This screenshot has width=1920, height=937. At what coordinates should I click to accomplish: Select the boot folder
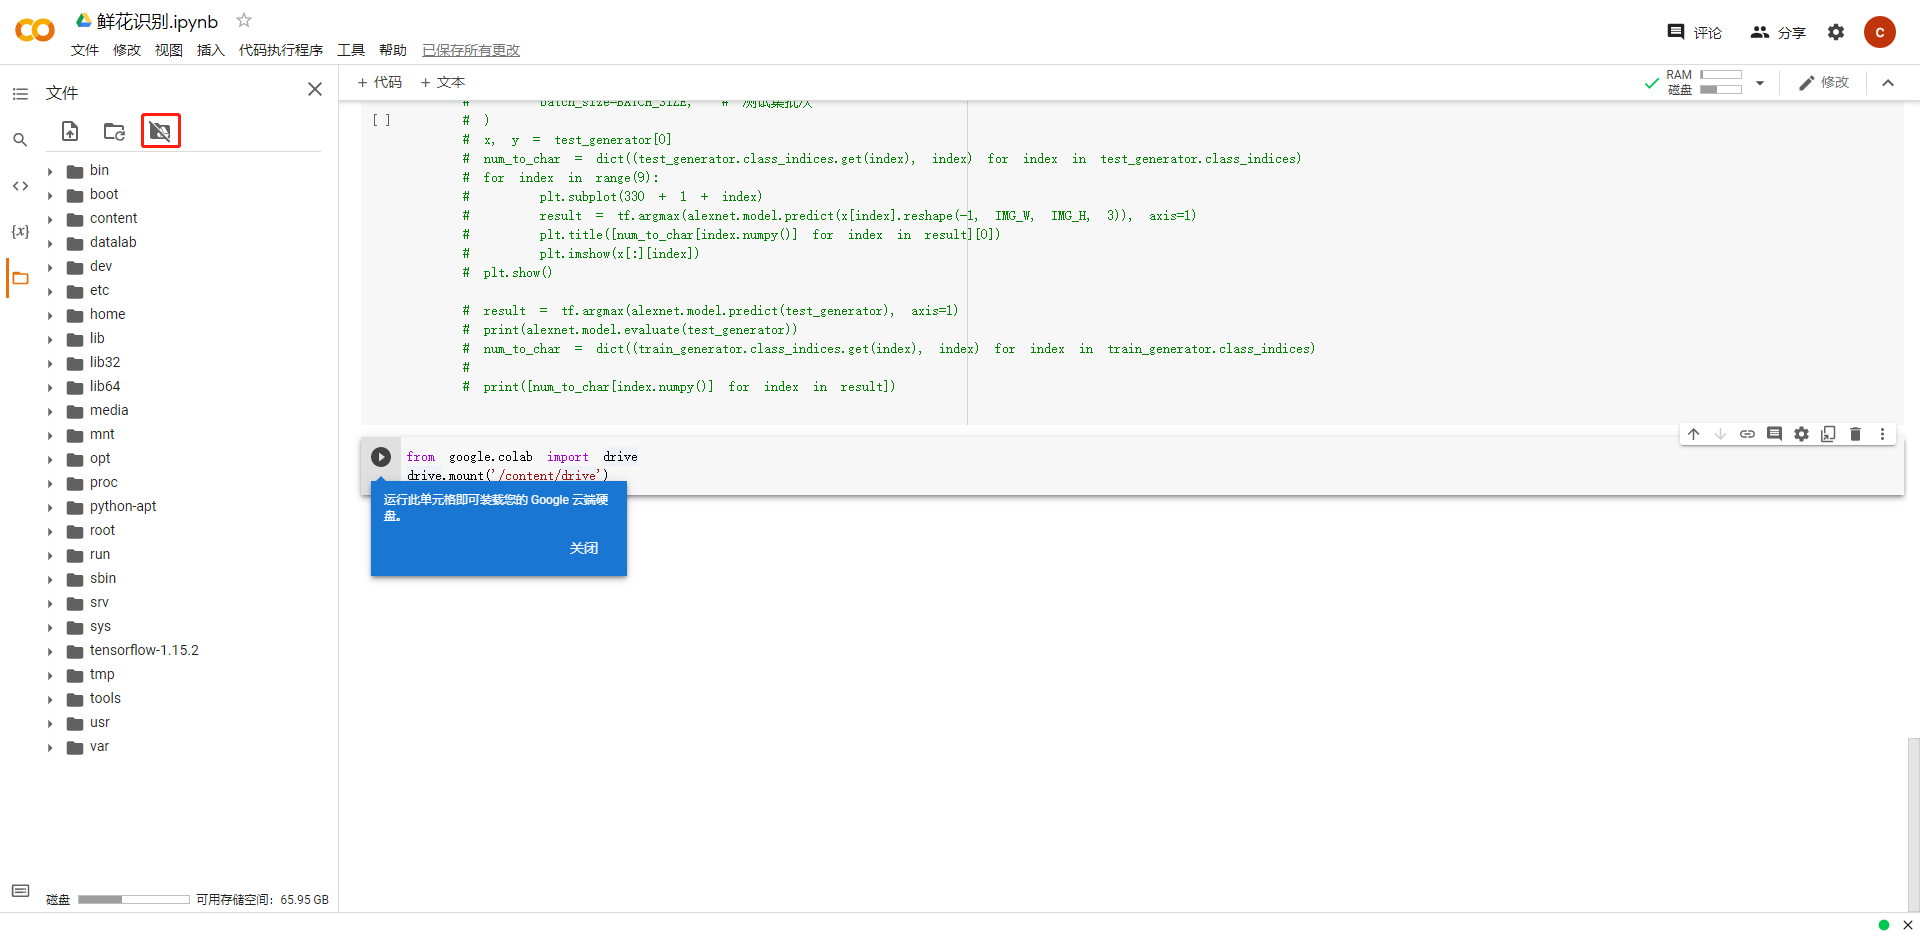tap(104, 195)
